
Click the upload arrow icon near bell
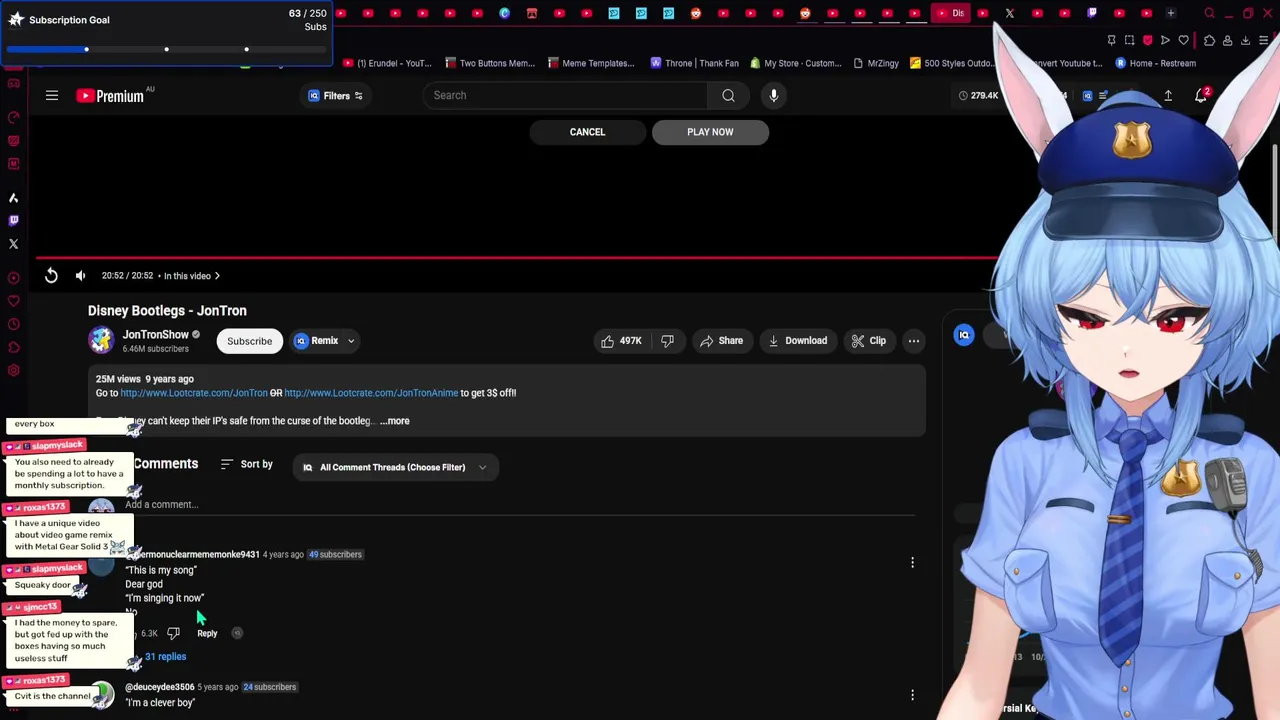(x=1168, y=96)
